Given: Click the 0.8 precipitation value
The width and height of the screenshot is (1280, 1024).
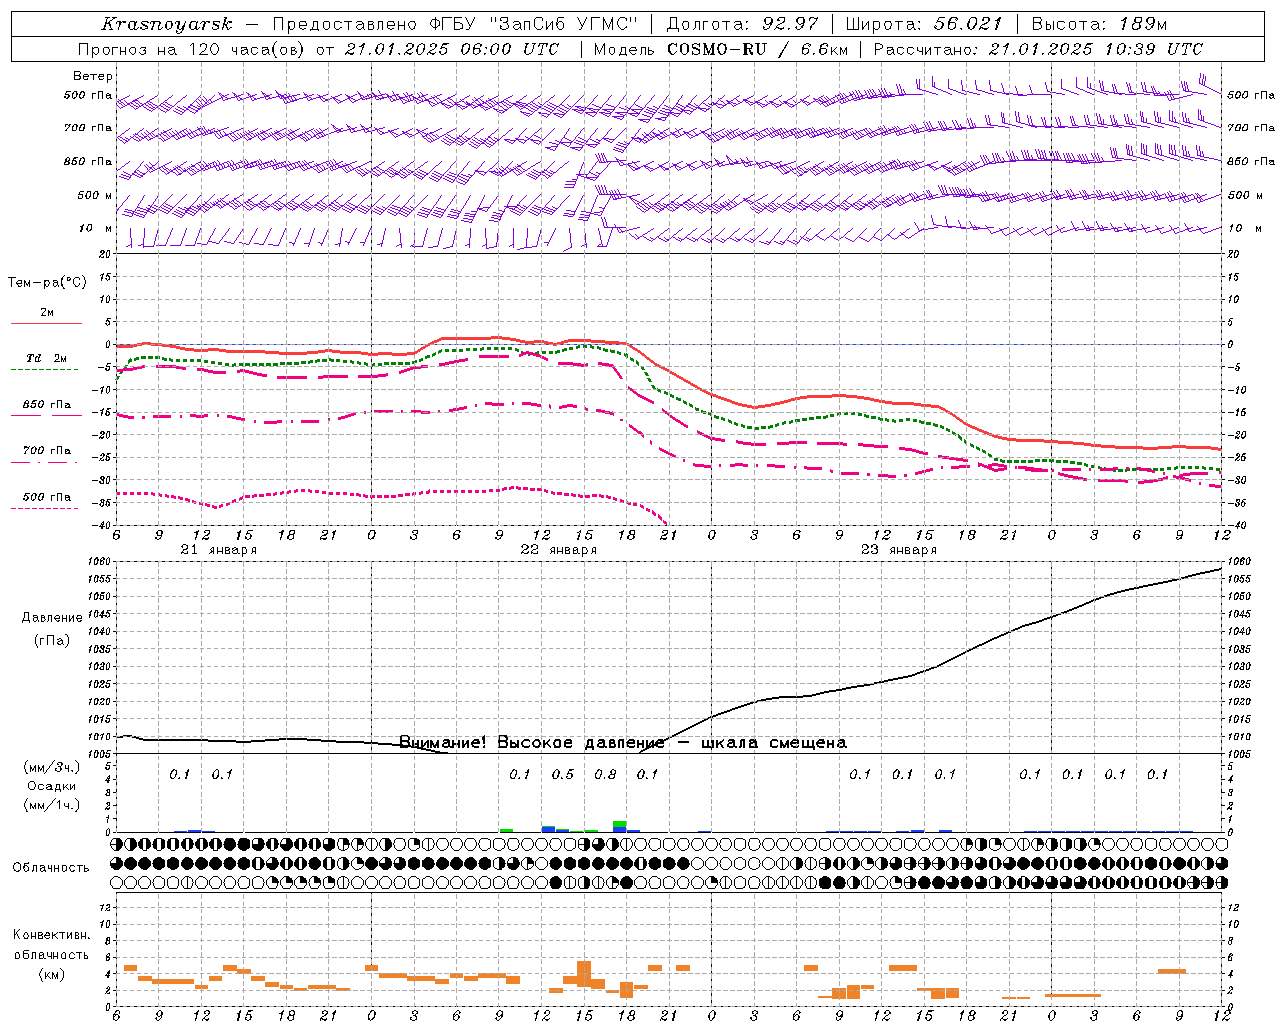Looking at the screenshot, I should (605, 774).
